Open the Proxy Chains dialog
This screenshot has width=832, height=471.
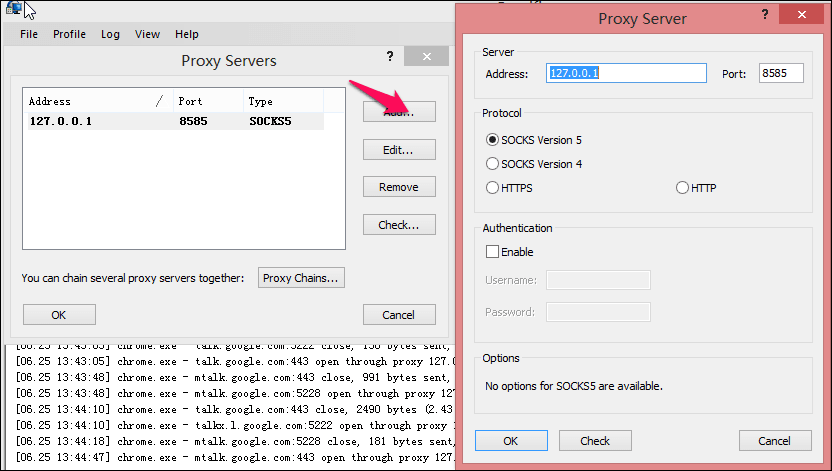301,278
